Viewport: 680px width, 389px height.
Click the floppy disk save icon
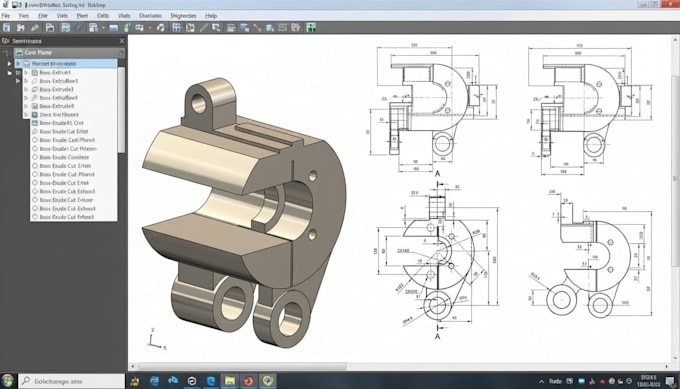point(65,28)
